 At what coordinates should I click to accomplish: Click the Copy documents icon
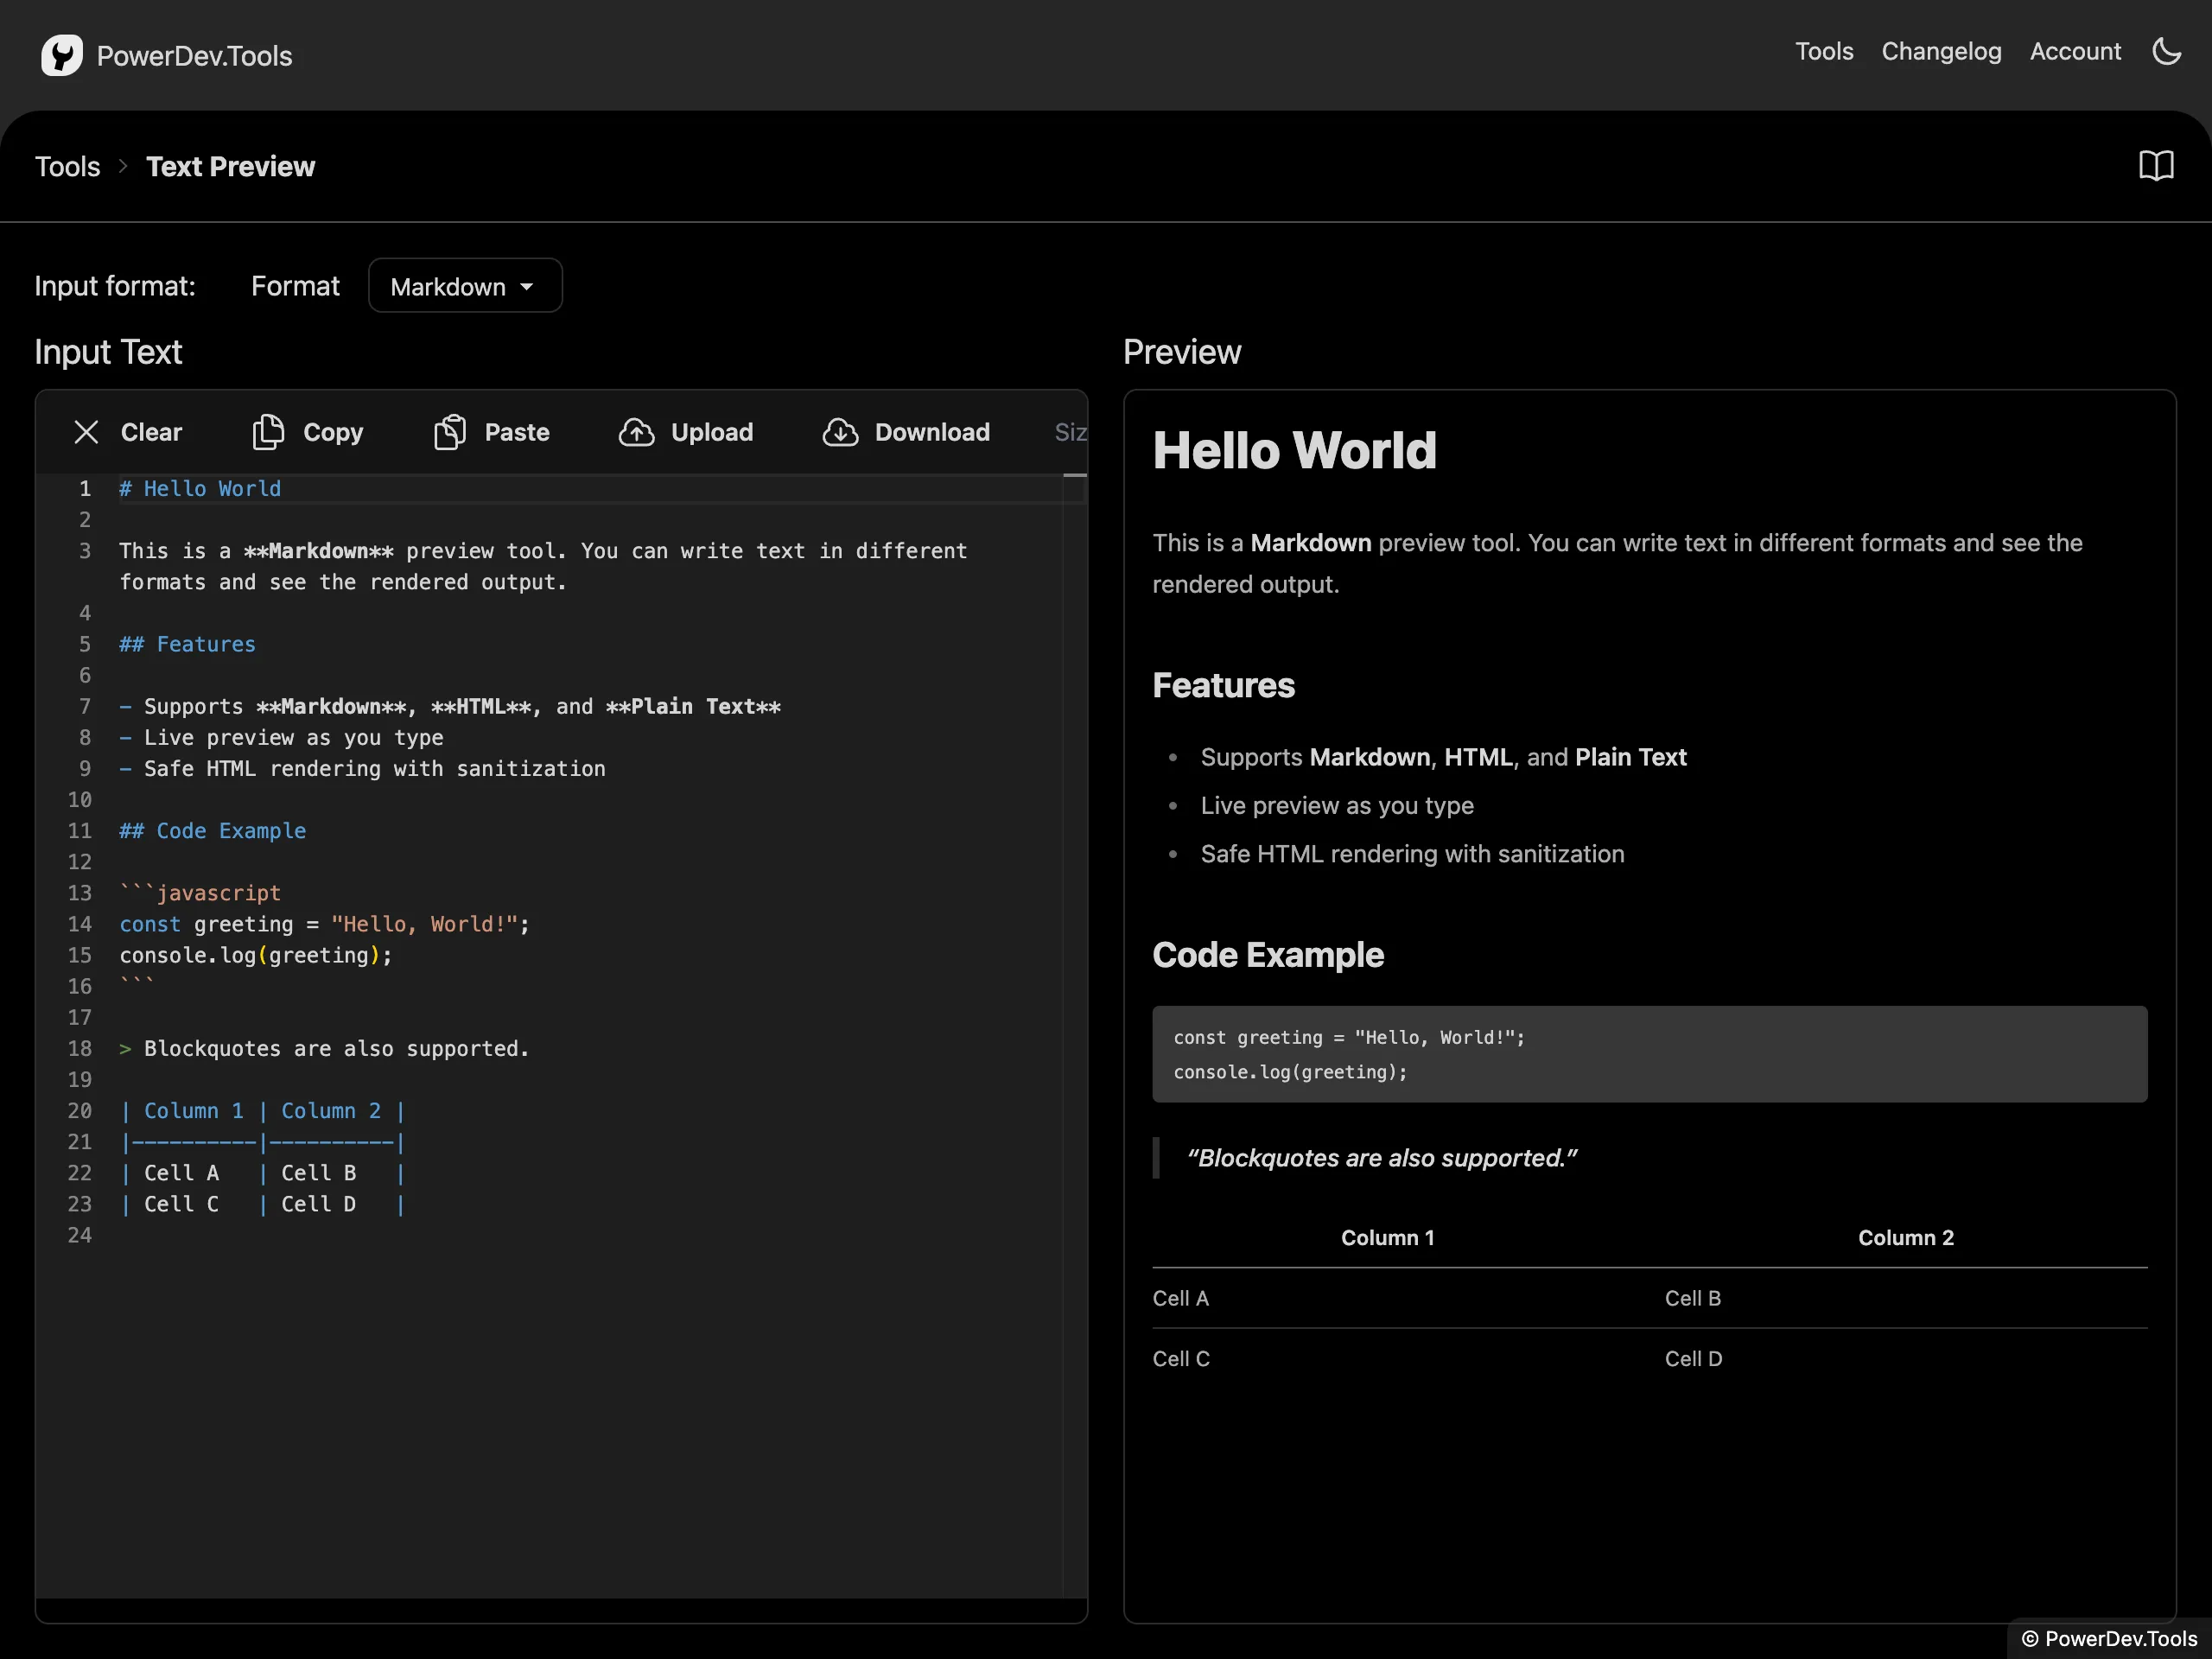coord(267,432)
